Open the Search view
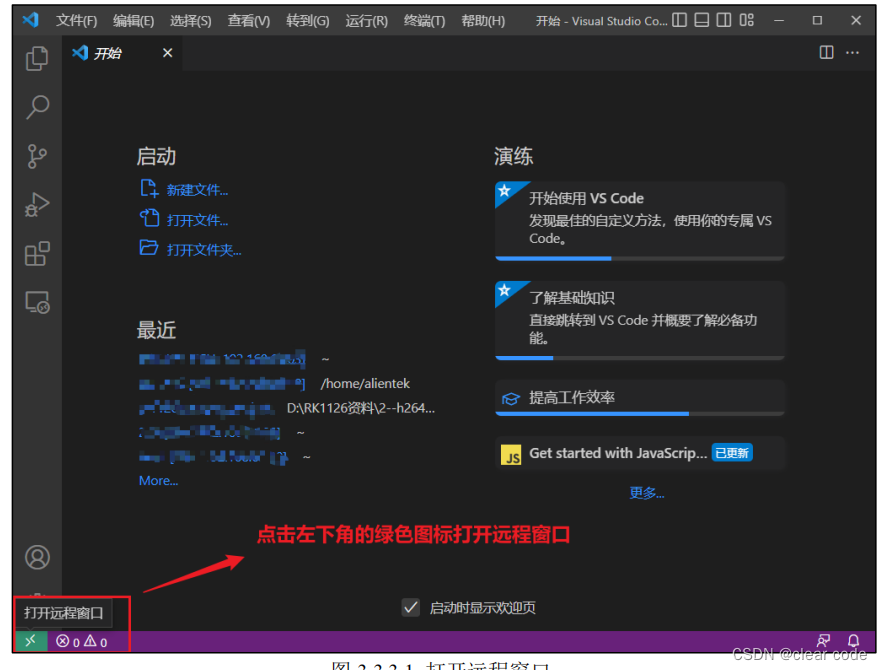Image resolution: width=882 pixels, height=670 pixels. pyautogui.click(x=36, y=107)
